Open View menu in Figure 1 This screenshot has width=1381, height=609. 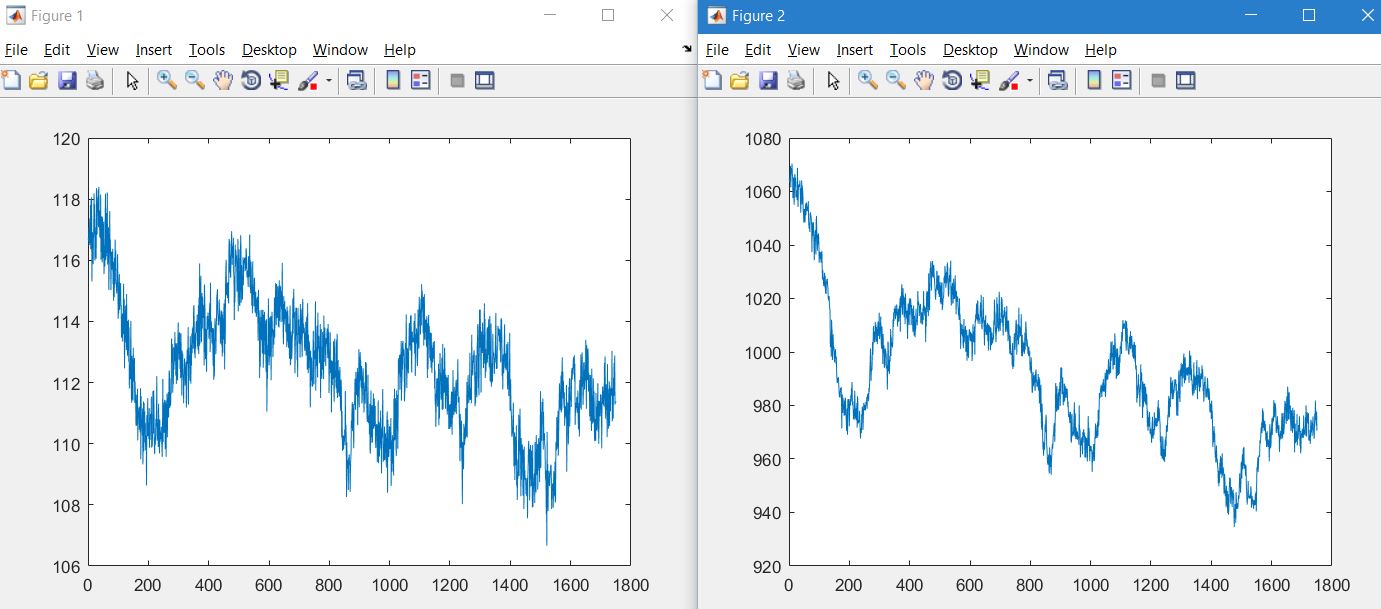coord(103,50)
